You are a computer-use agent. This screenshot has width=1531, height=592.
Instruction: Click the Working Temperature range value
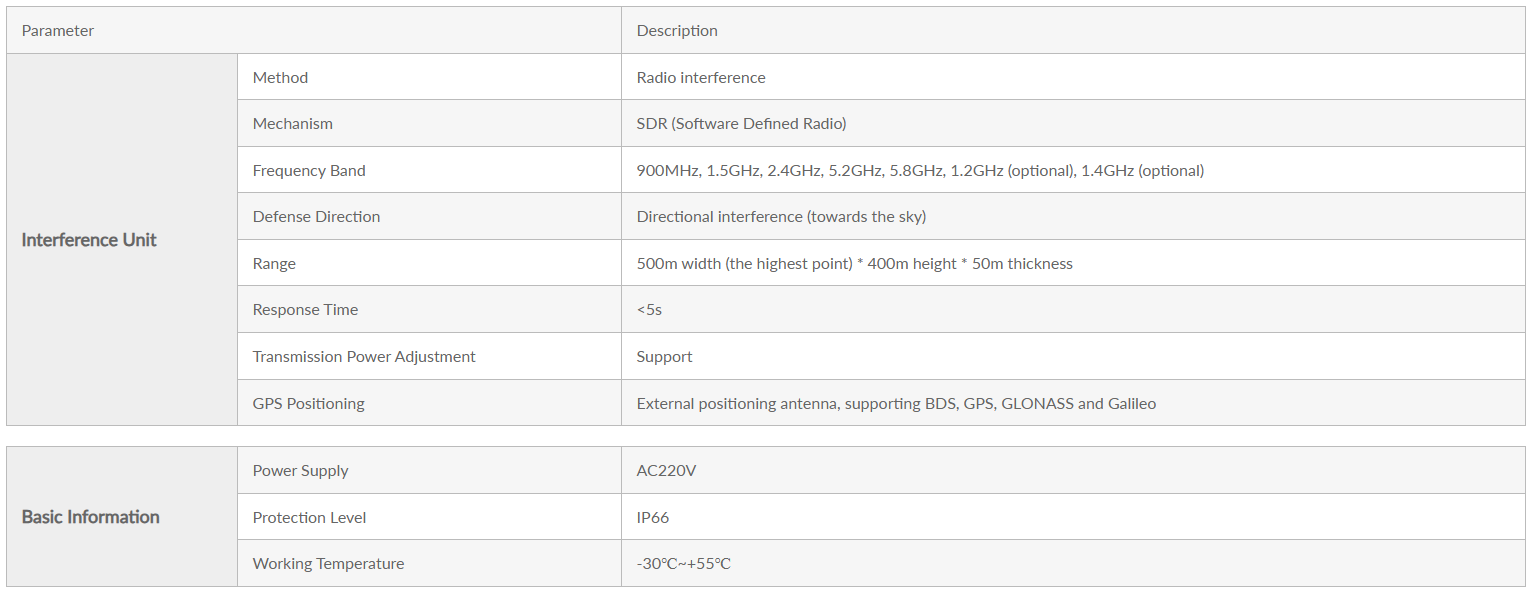[683, 564]
